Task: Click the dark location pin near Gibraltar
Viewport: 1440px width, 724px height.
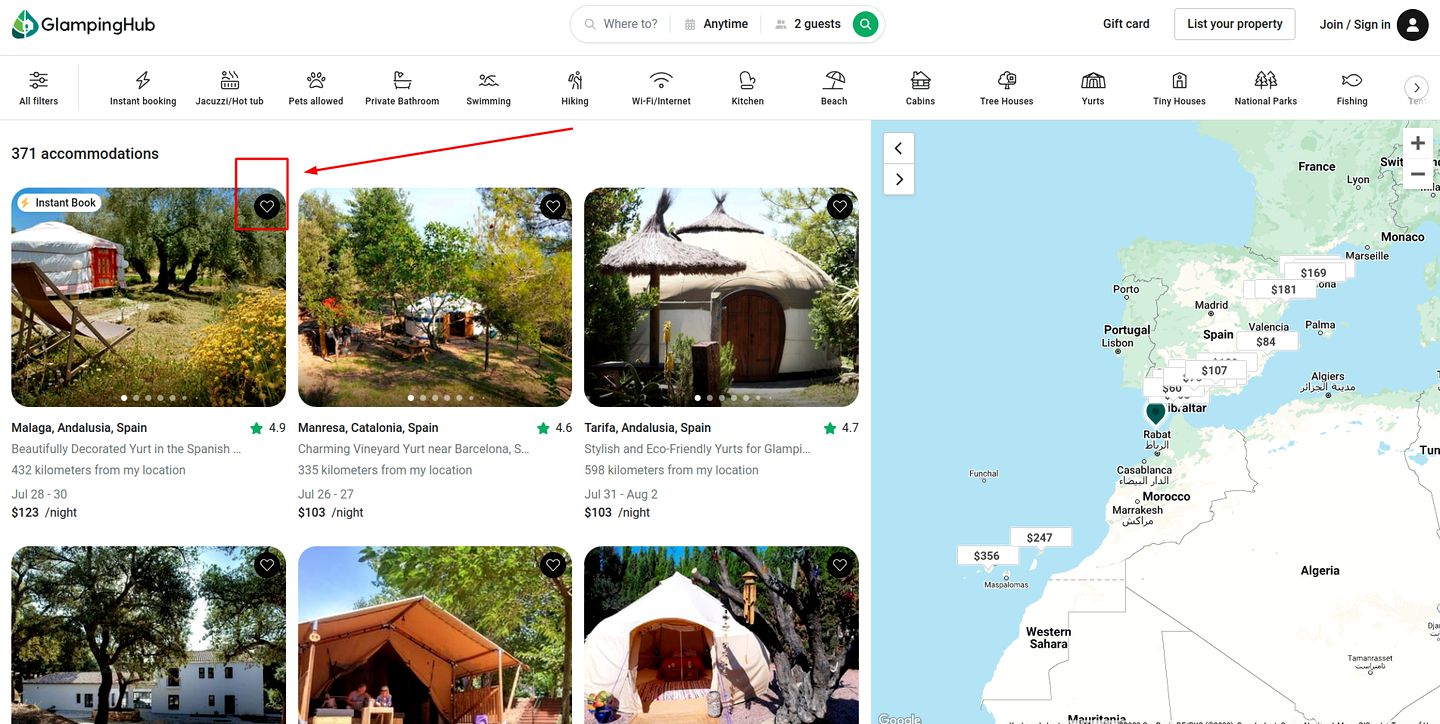Action: tap(1156, 413)
